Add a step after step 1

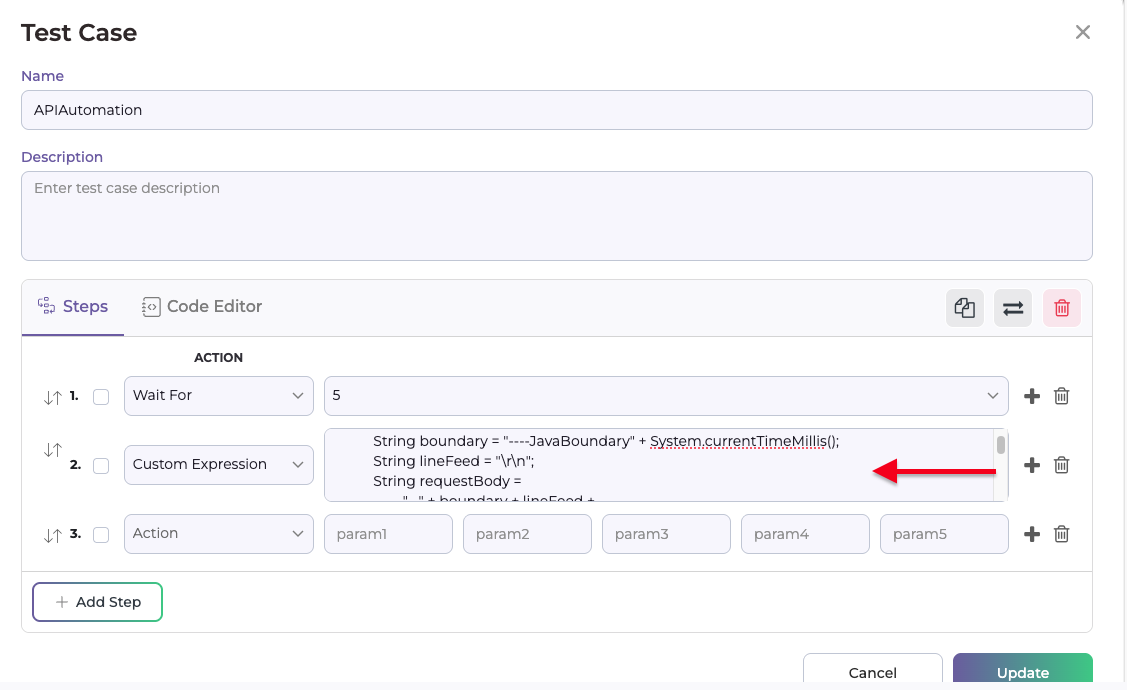1032,396
